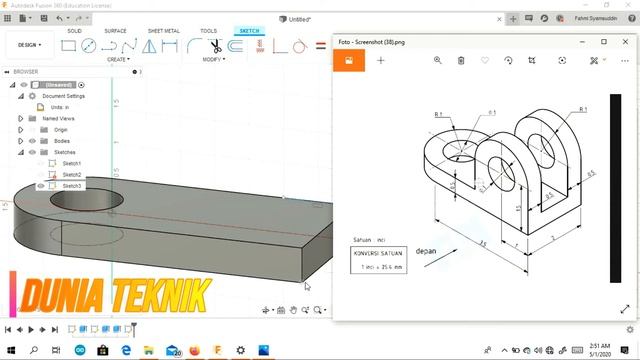Add a new document tab
Image resolution: width=640 pixels, height=360 pixels.
513,19
